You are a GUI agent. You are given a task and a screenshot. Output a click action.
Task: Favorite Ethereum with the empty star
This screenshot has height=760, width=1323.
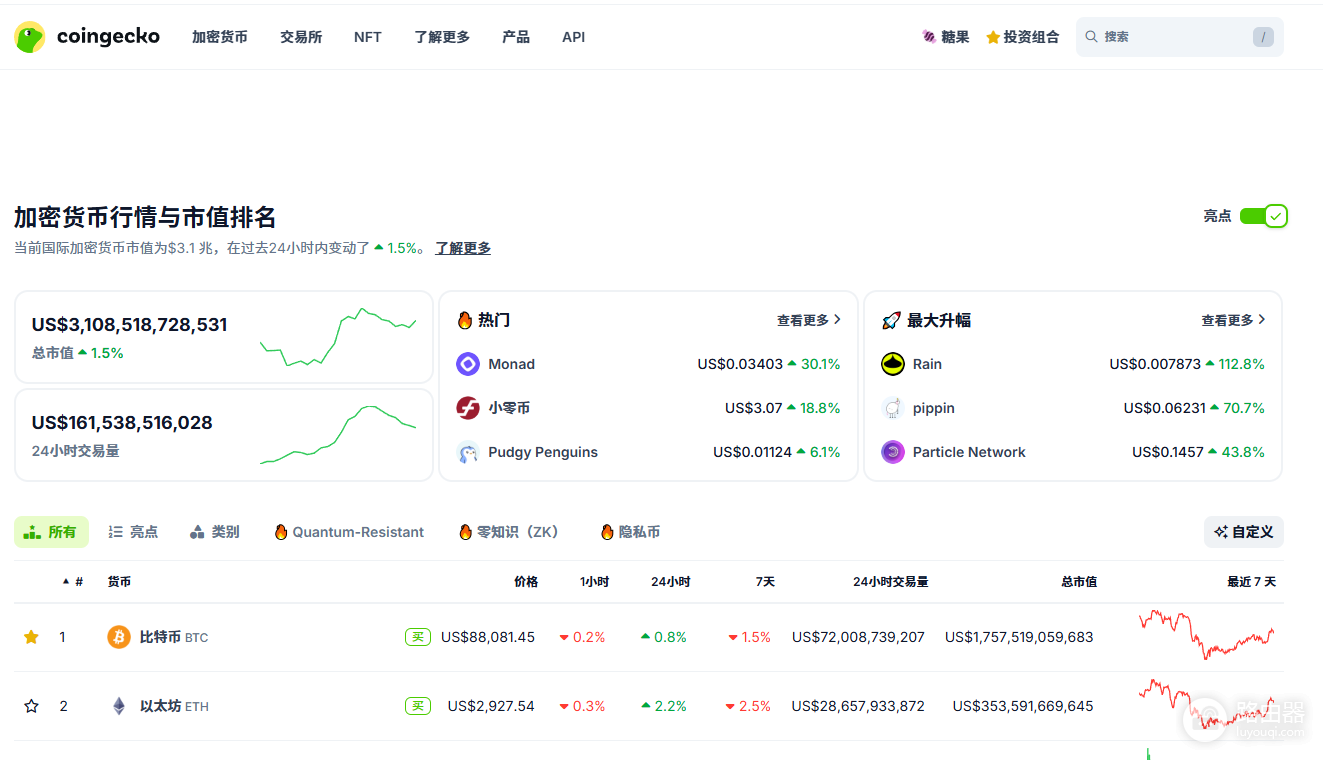(x=31, y=706)
